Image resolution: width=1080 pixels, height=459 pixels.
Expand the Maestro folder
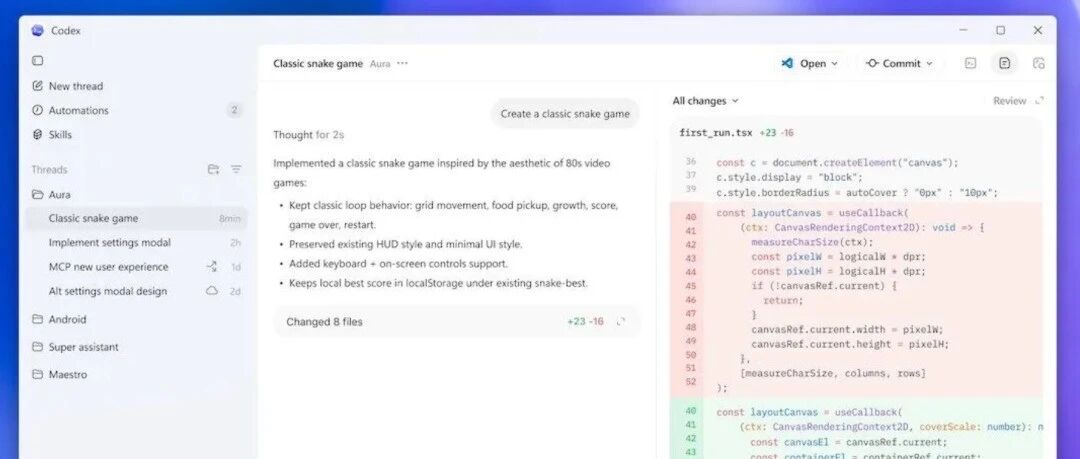coord(60,374)
